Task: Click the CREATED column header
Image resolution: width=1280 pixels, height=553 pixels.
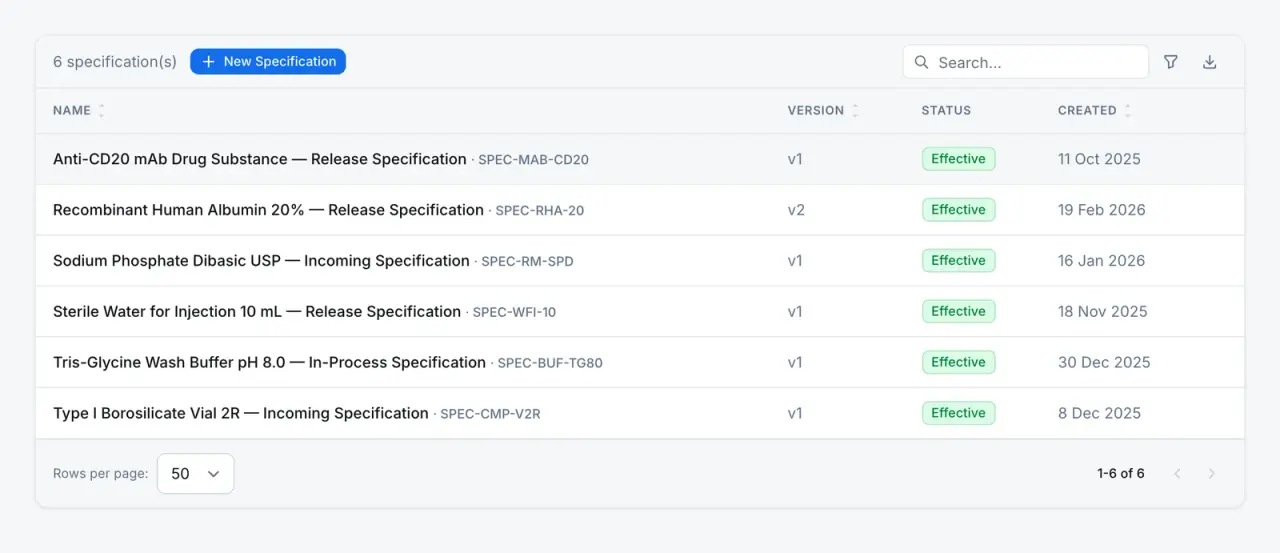Action: click(1087, 111)
